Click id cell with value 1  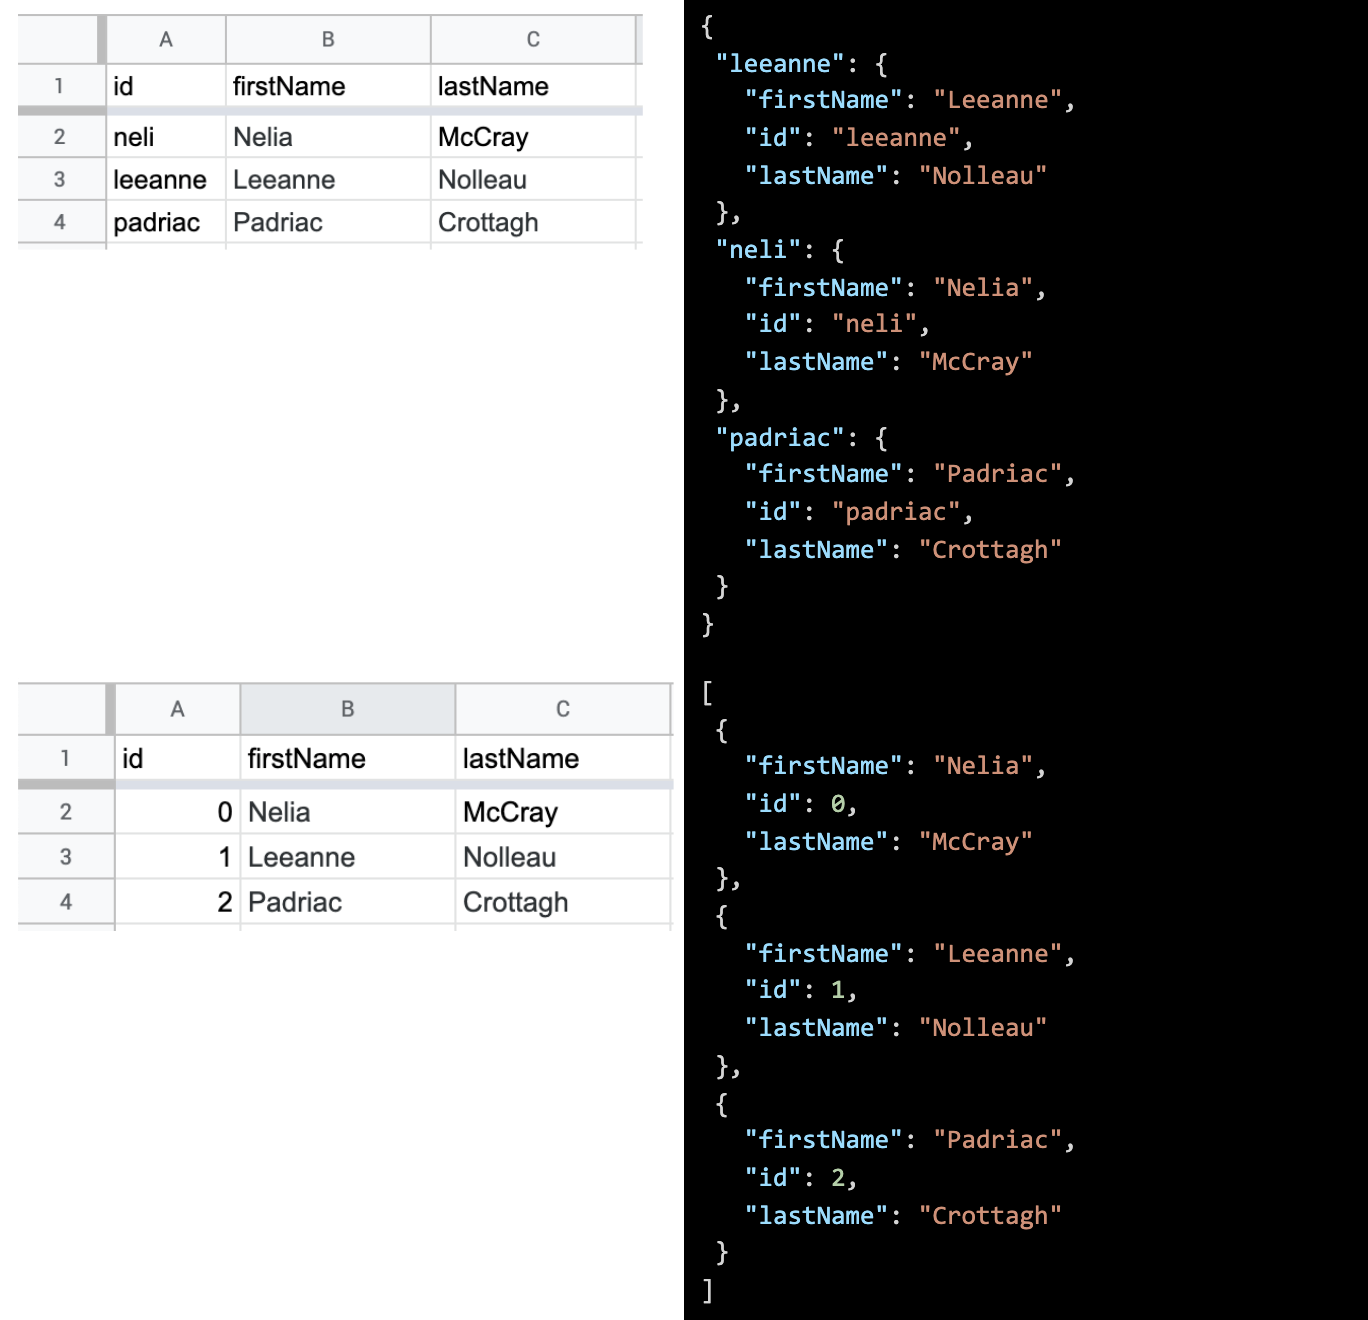[x=177, y=857]
